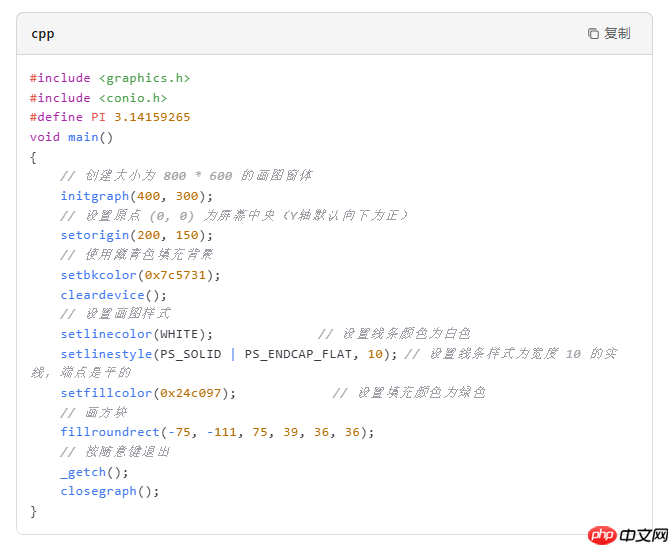
Task: Click the initgraph function call
Action: pyautogui.click(x=95, y=196)
